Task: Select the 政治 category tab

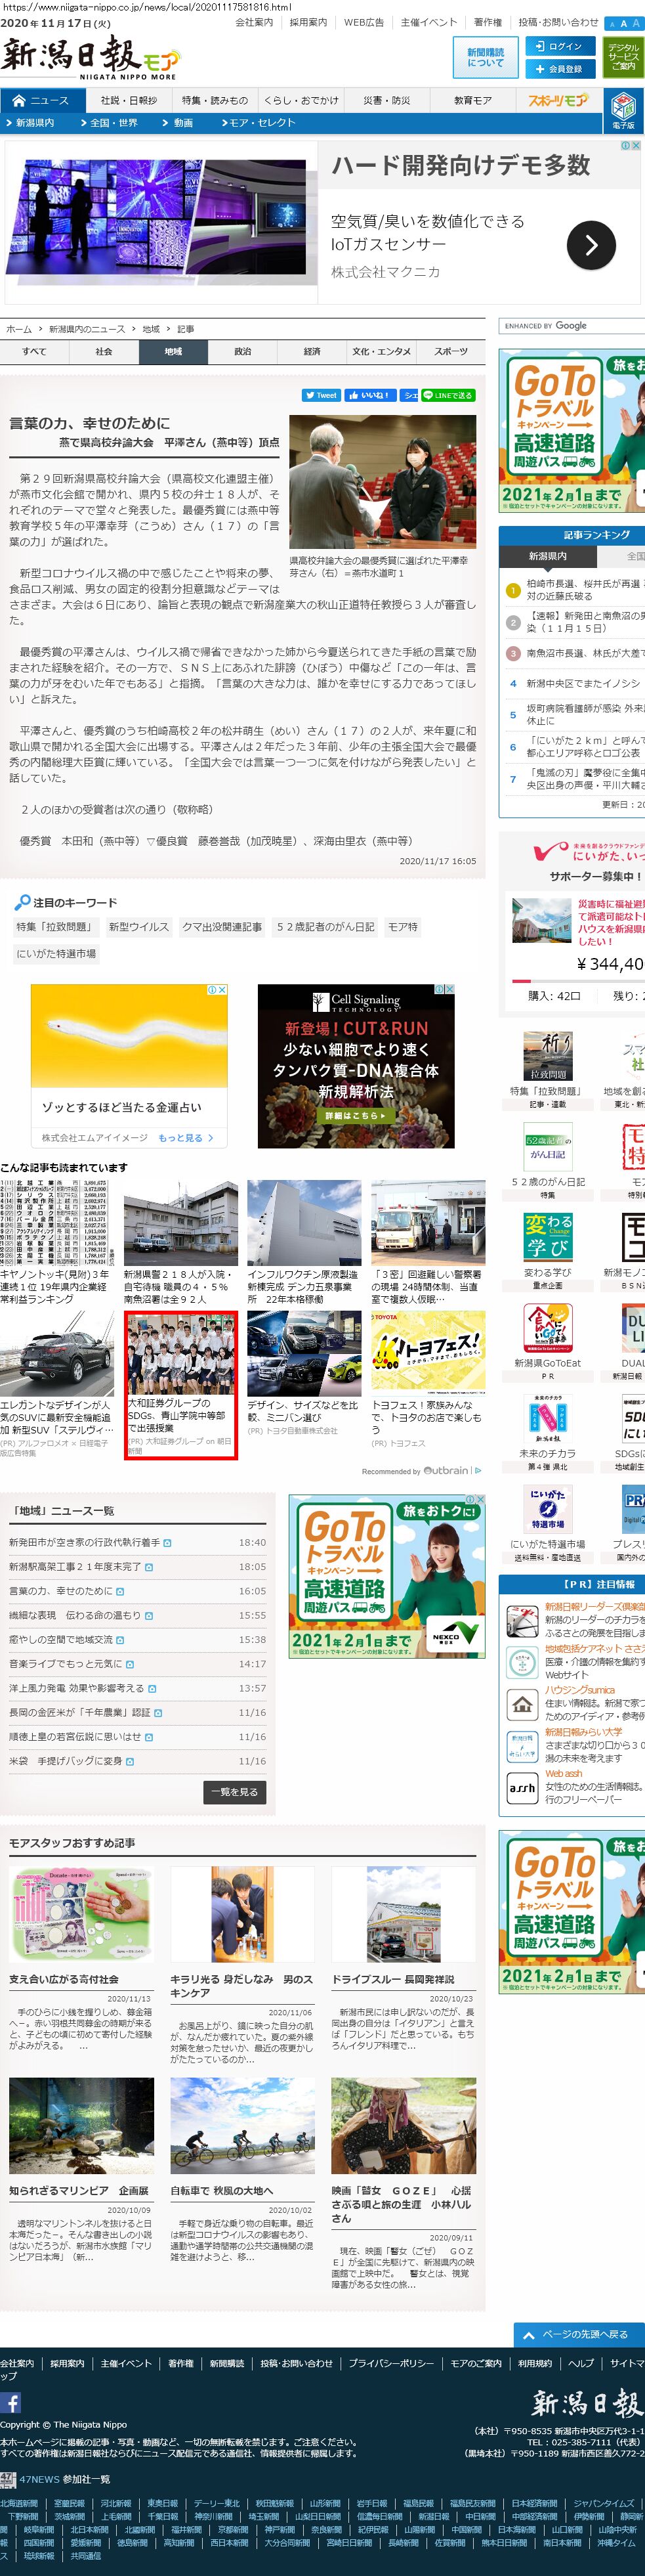Action: [243, 352]
